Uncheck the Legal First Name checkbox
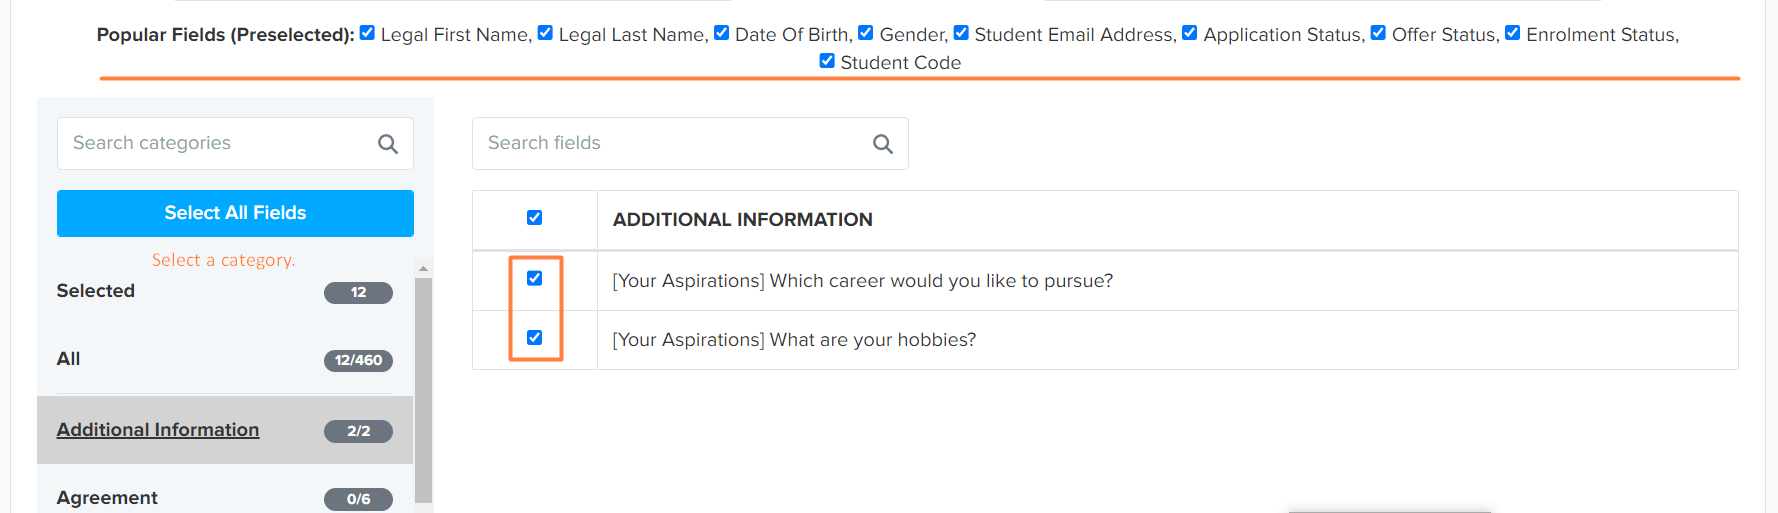 [x=367, y=33]
